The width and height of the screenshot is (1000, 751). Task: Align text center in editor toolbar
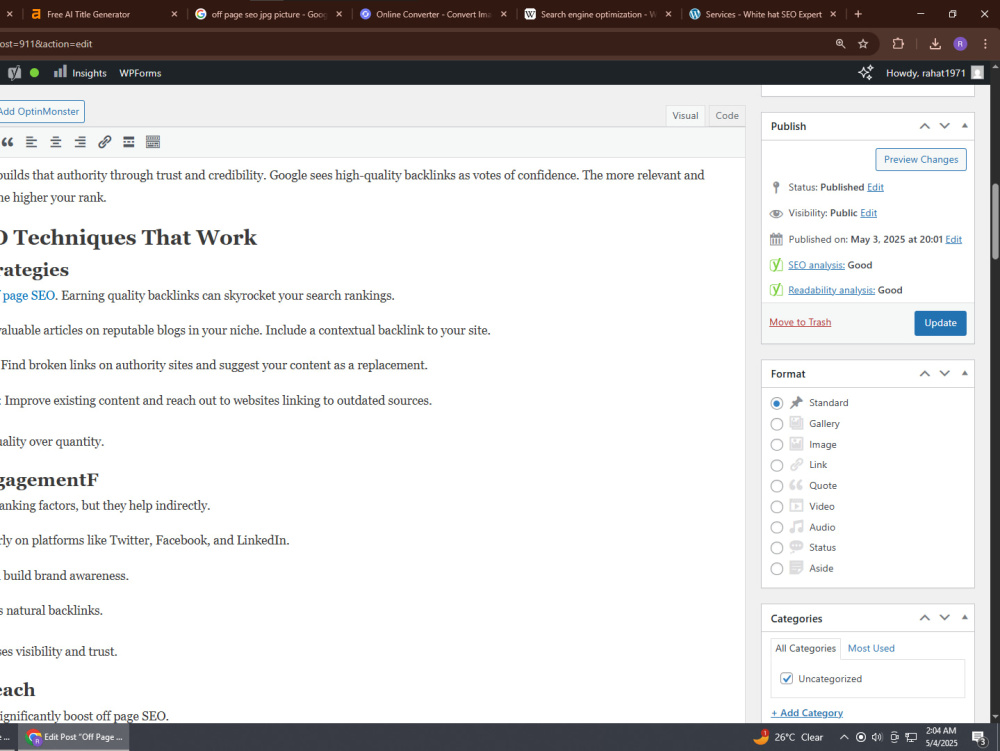(x=55, y=142)
